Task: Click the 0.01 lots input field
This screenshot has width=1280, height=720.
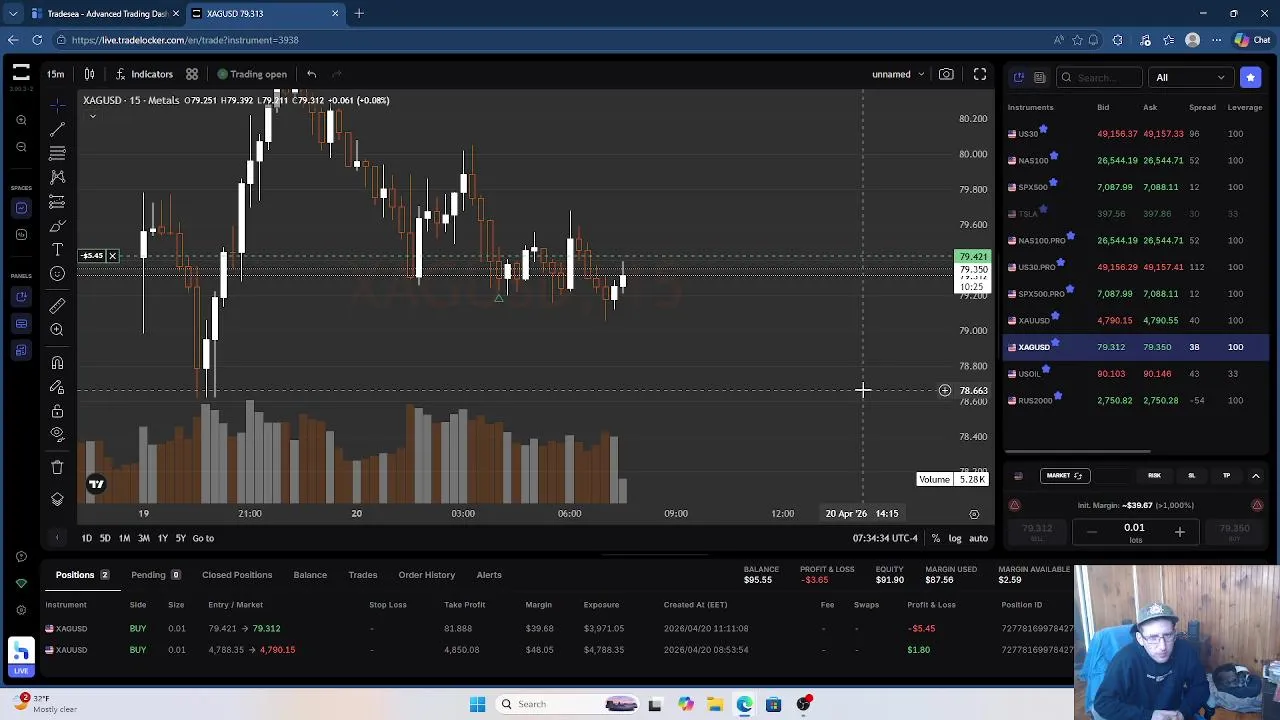Action: click(x=1134, y=532)
